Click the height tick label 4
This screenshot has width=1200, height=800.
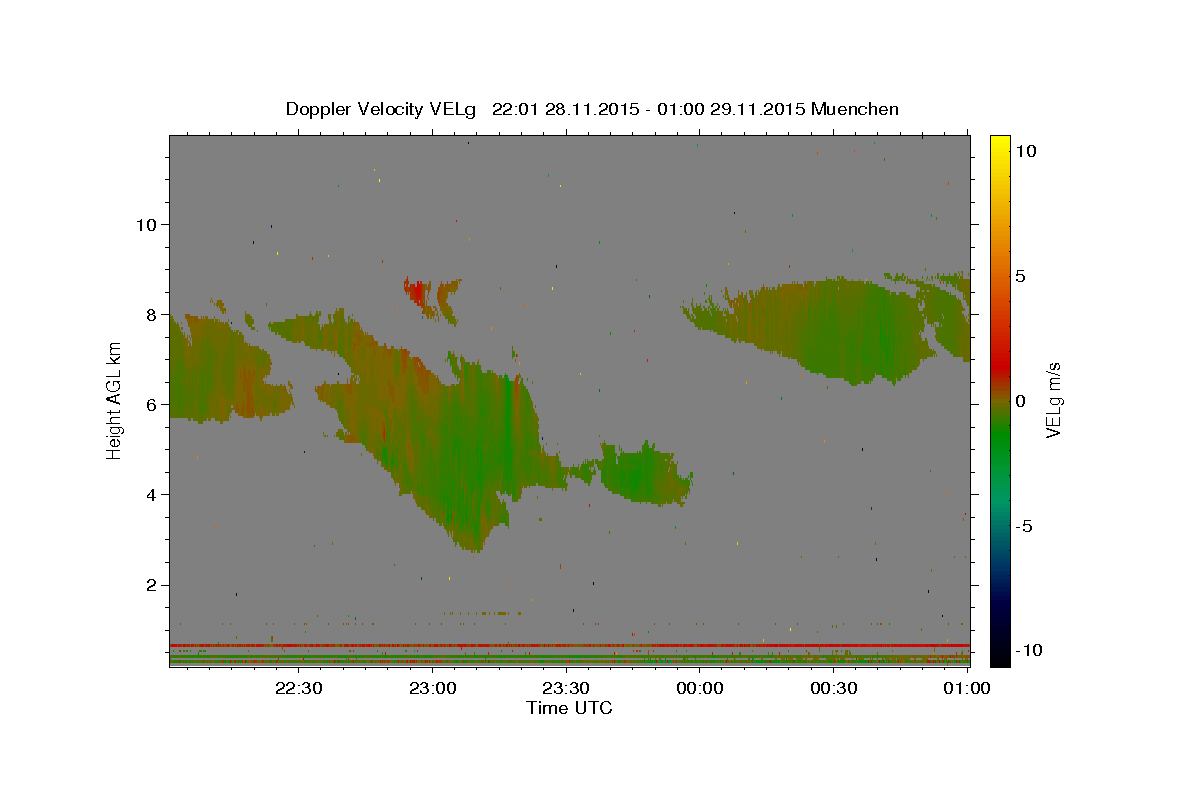click(x=151, y=494)
